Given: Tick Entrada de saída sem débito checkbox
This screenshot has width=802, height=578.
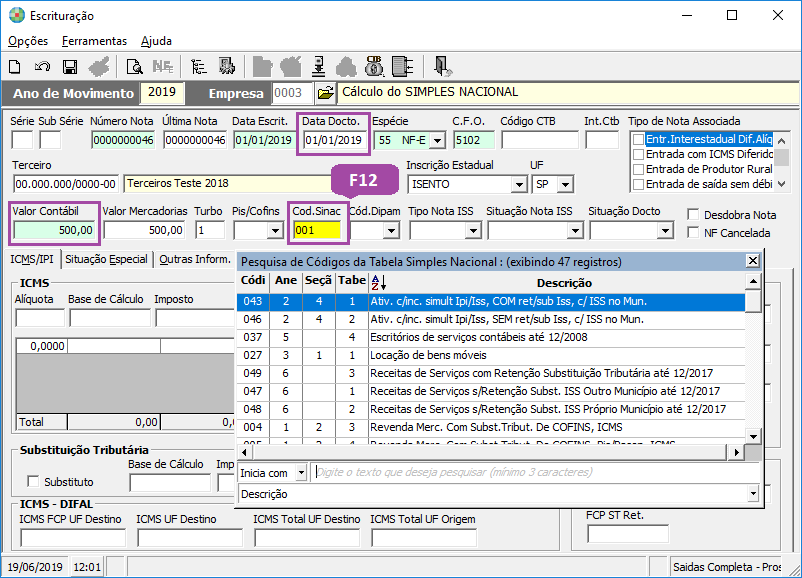Looking at the screenshot, I should coord(638,184).
